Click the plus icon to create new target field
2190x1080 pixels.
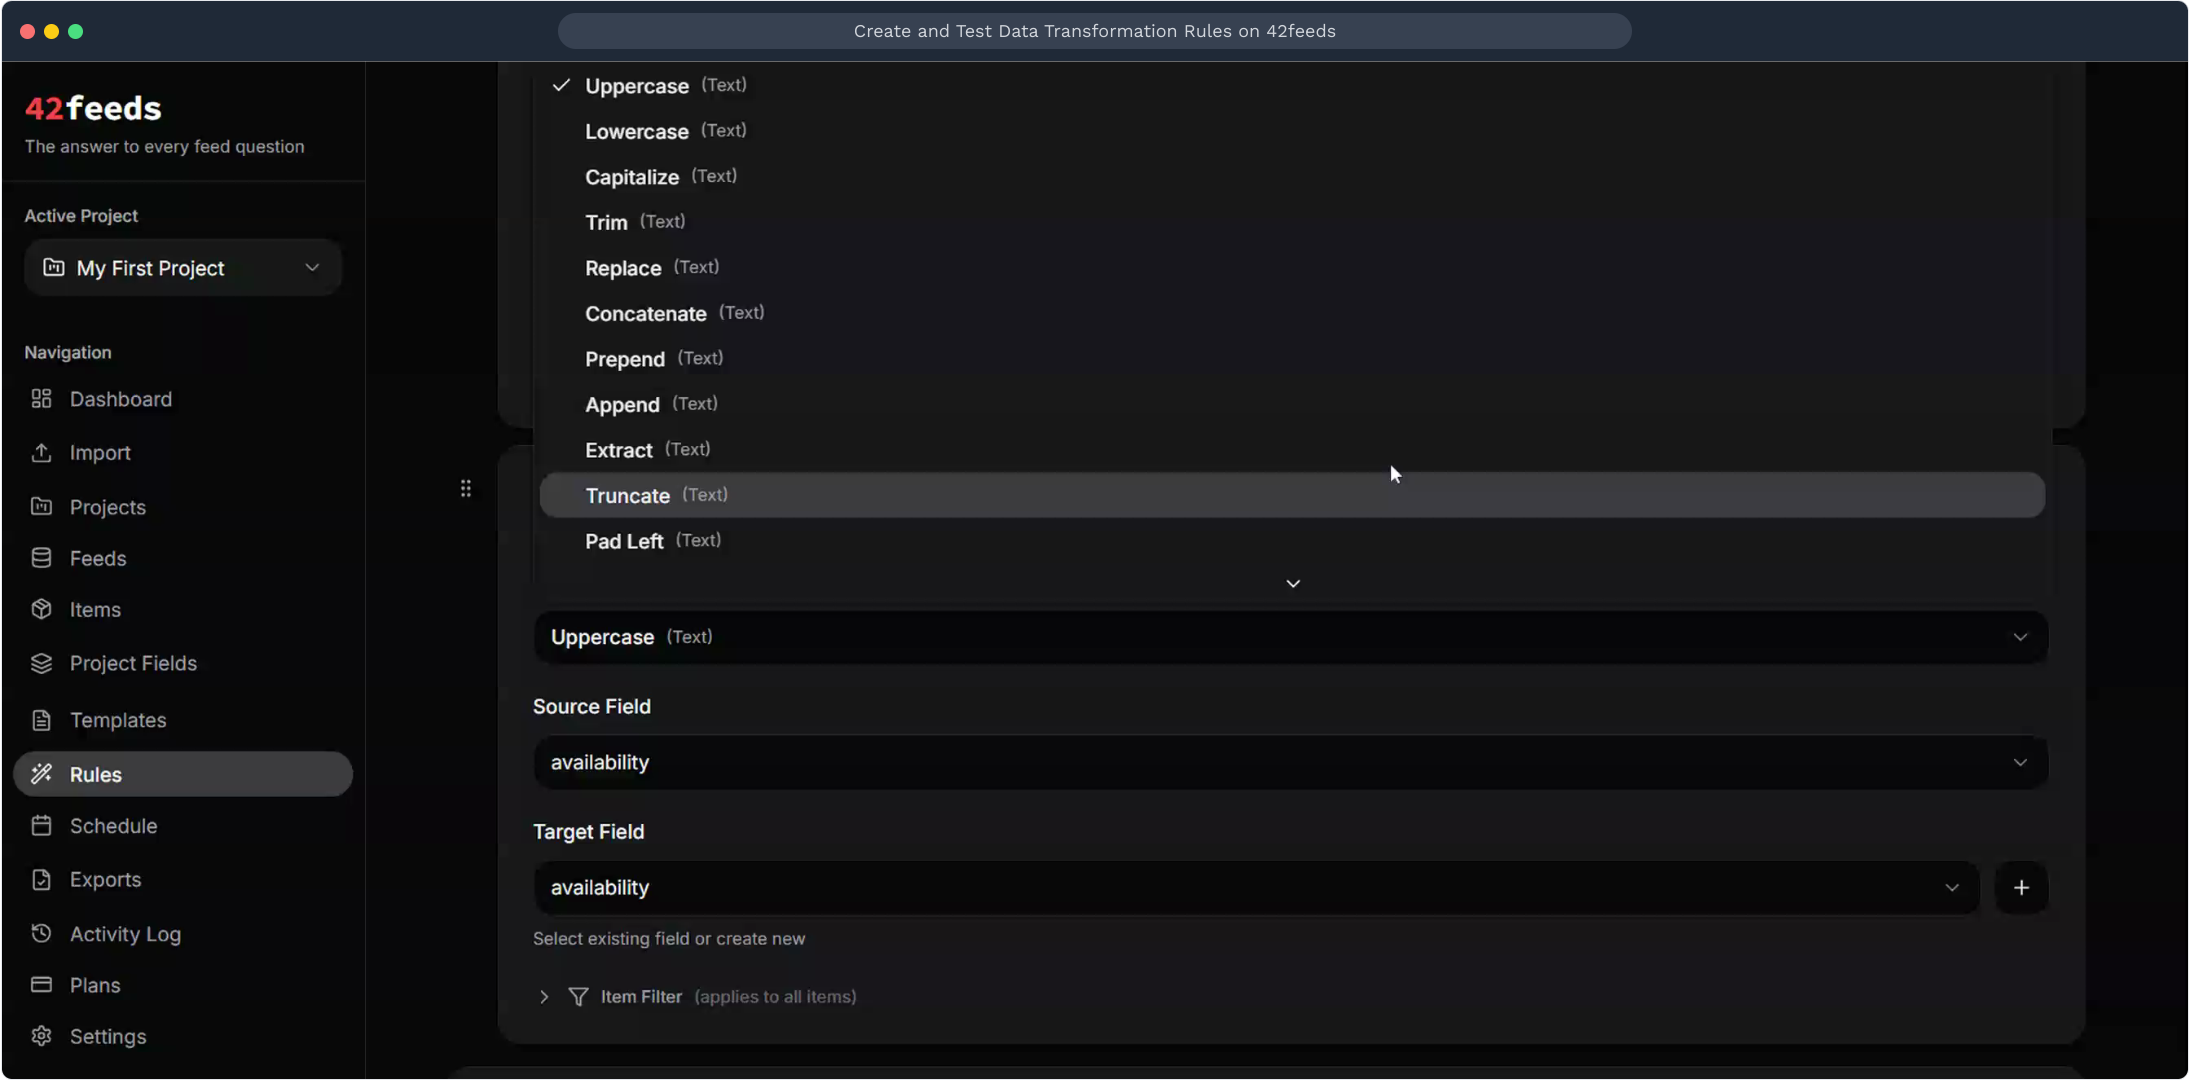pos(2021,888)
